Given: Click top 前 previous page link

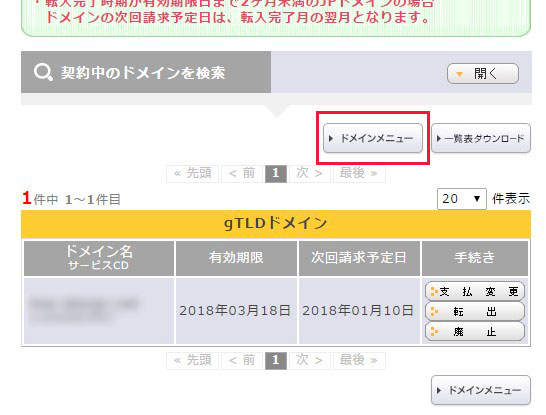Looking at the screenshot, I should pos(242,173).
